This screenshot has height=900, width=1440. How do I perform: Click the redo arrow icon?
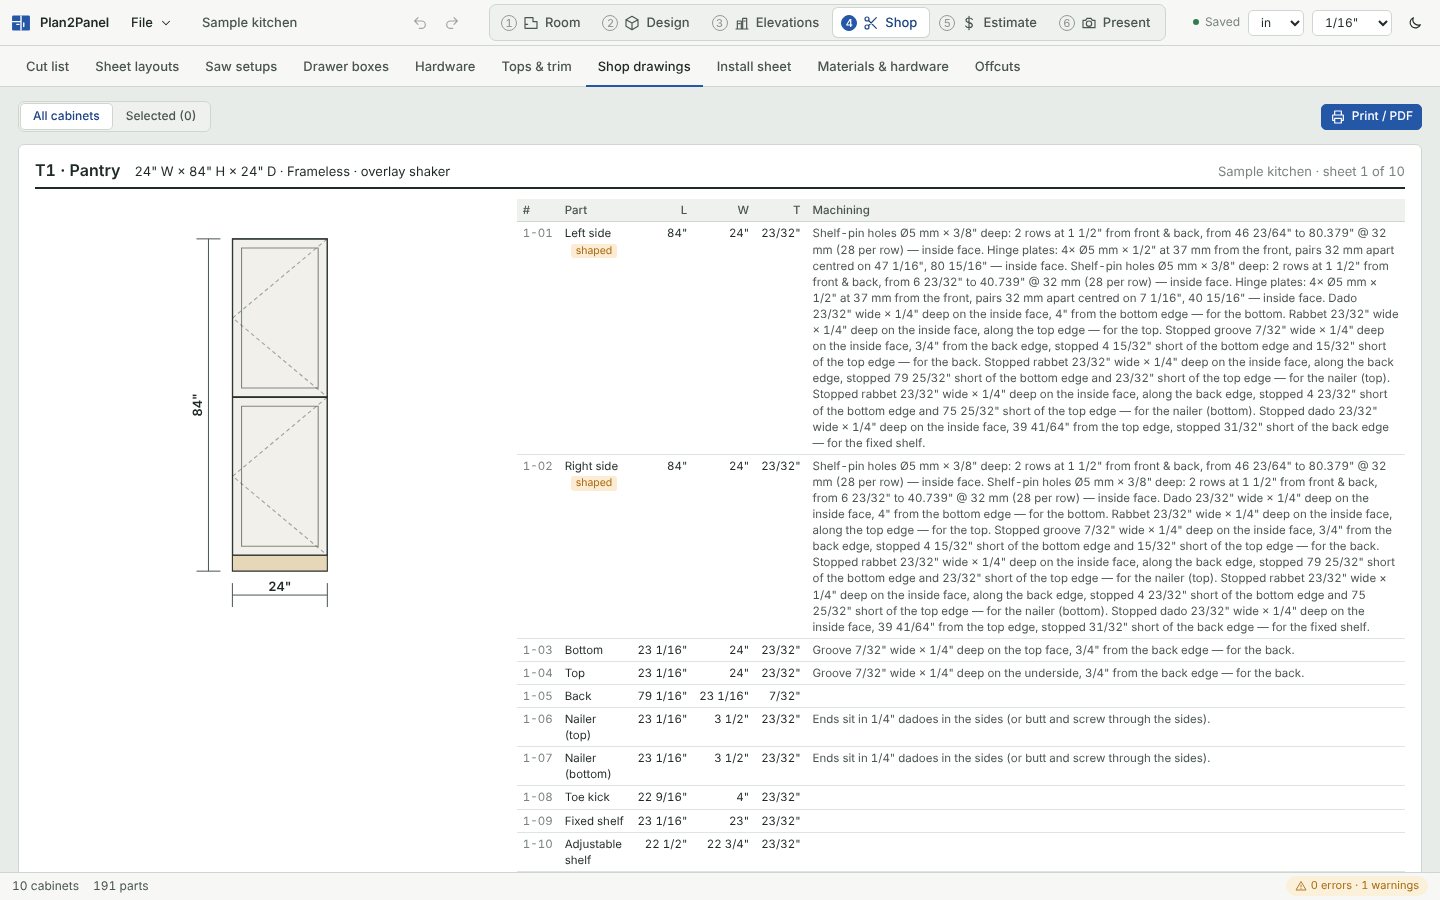click(452, 23)
